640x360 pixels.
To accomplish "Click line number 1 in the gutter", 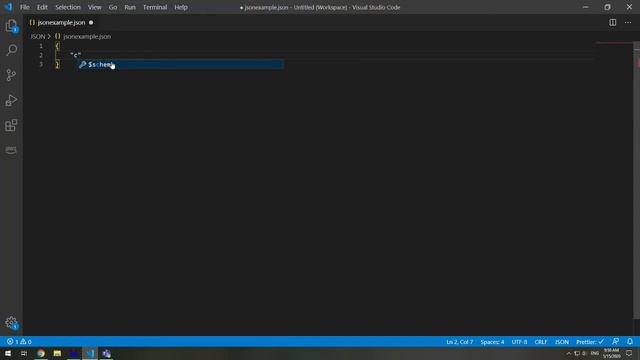I will tap(41, 46).
